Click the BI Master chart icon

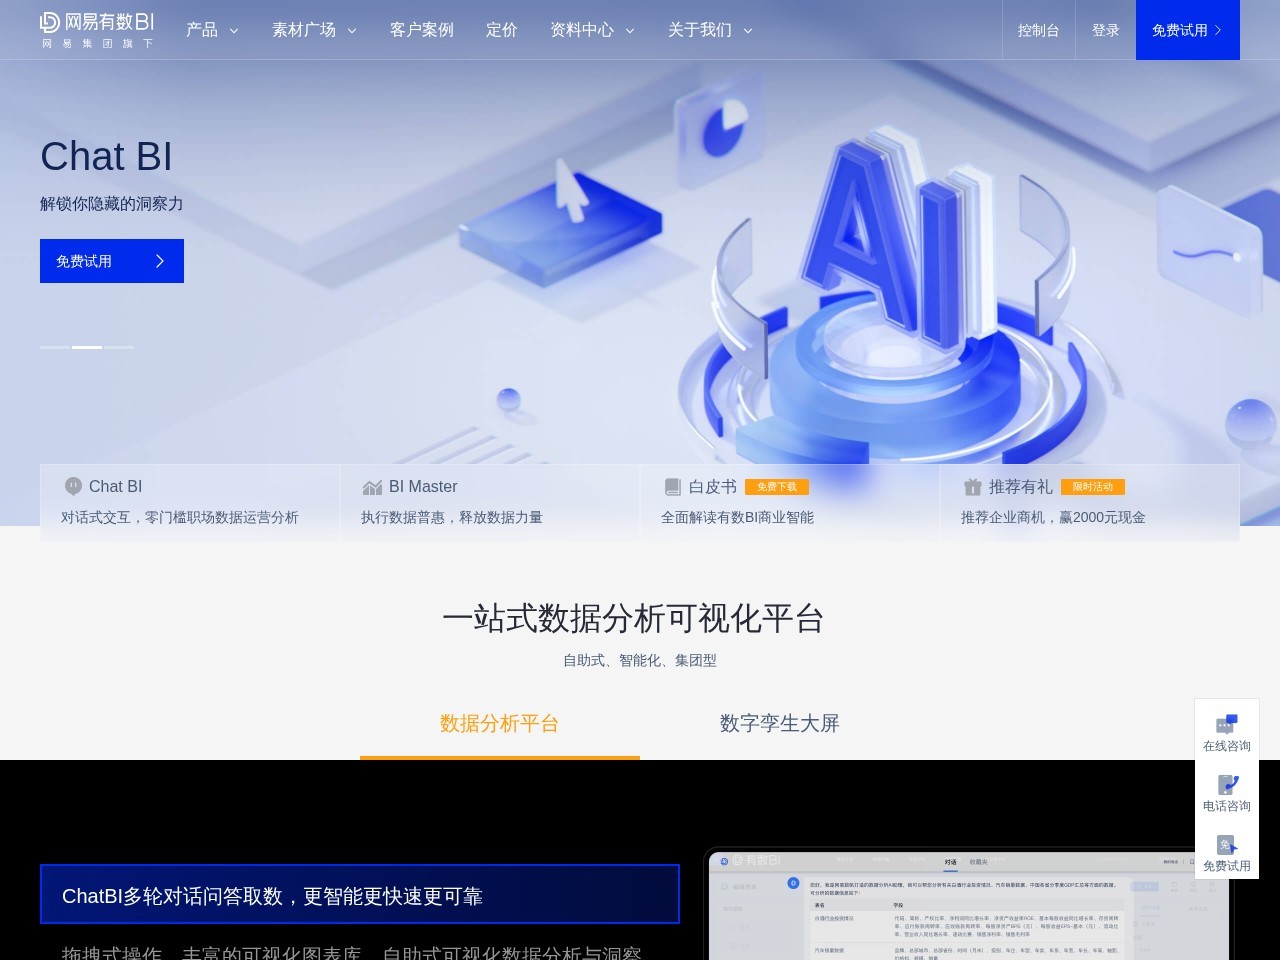372,487
